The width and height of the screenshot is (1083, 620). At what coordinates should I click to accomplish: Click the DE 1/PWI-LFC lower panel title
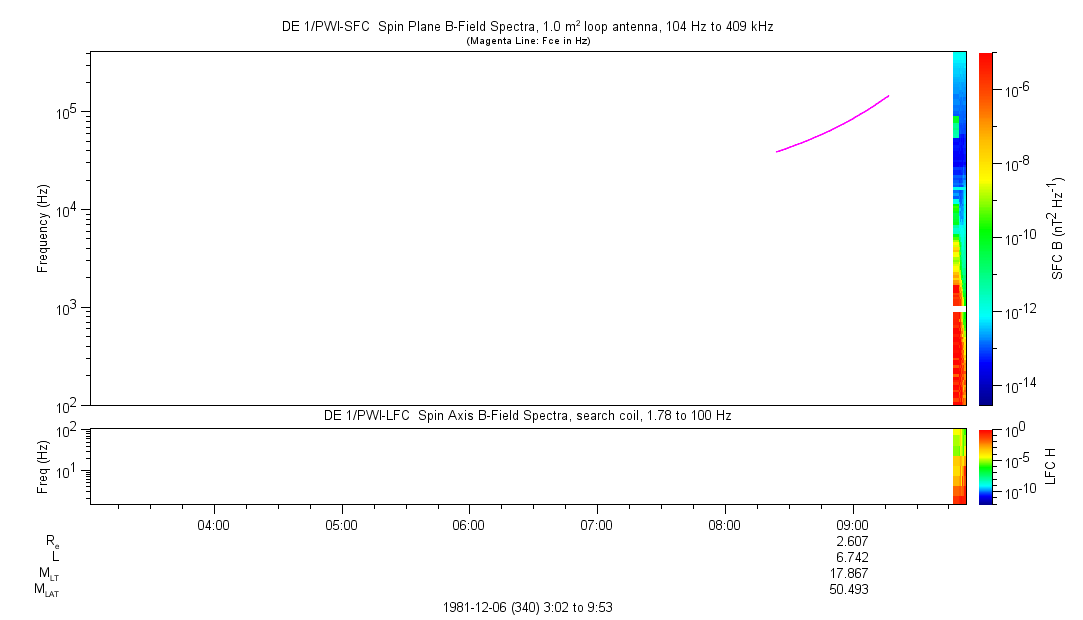(527, 415)
